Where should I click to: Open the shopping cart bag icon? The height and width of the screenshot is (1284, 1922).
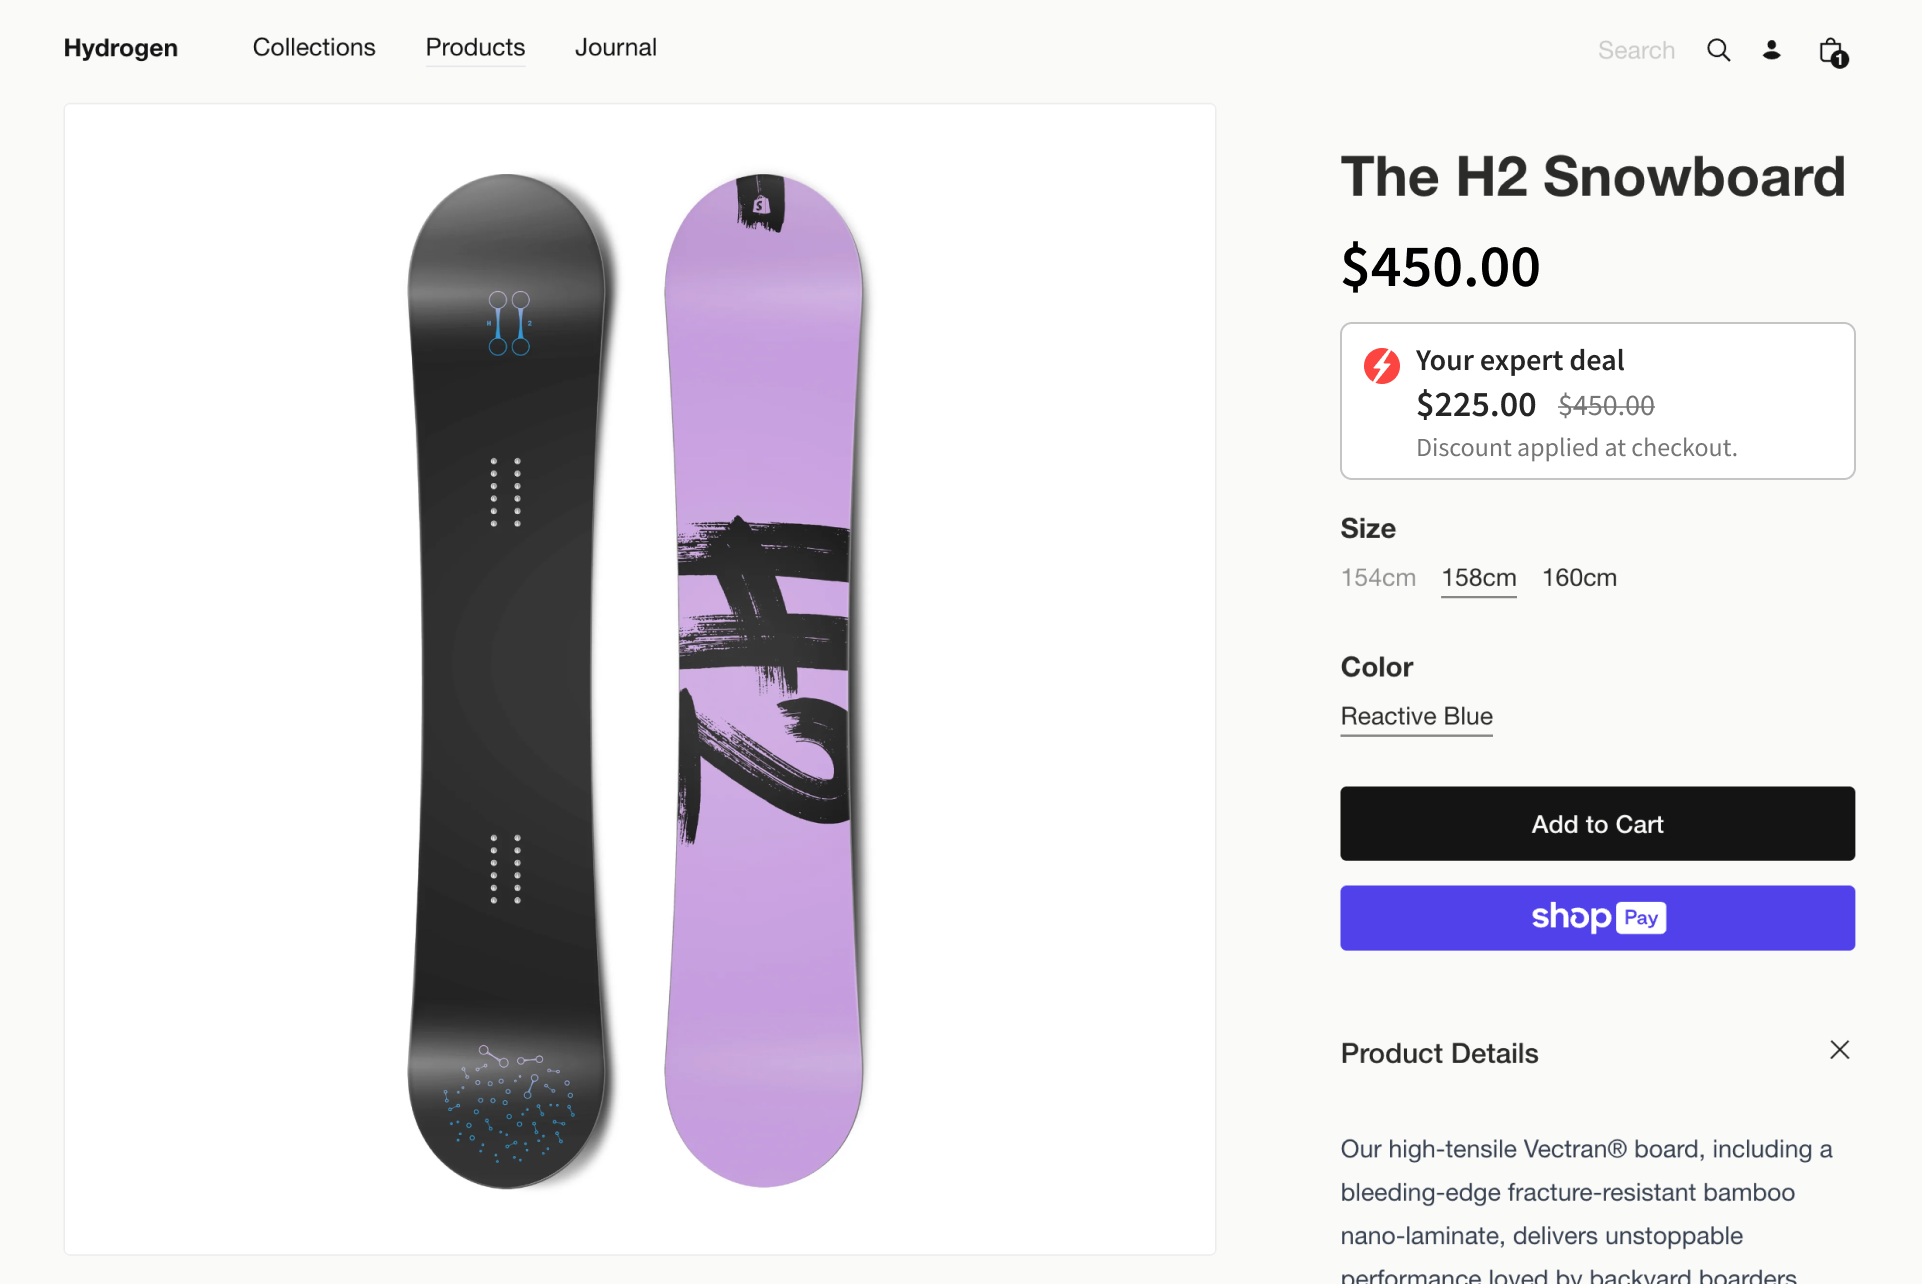[1832, 51]
